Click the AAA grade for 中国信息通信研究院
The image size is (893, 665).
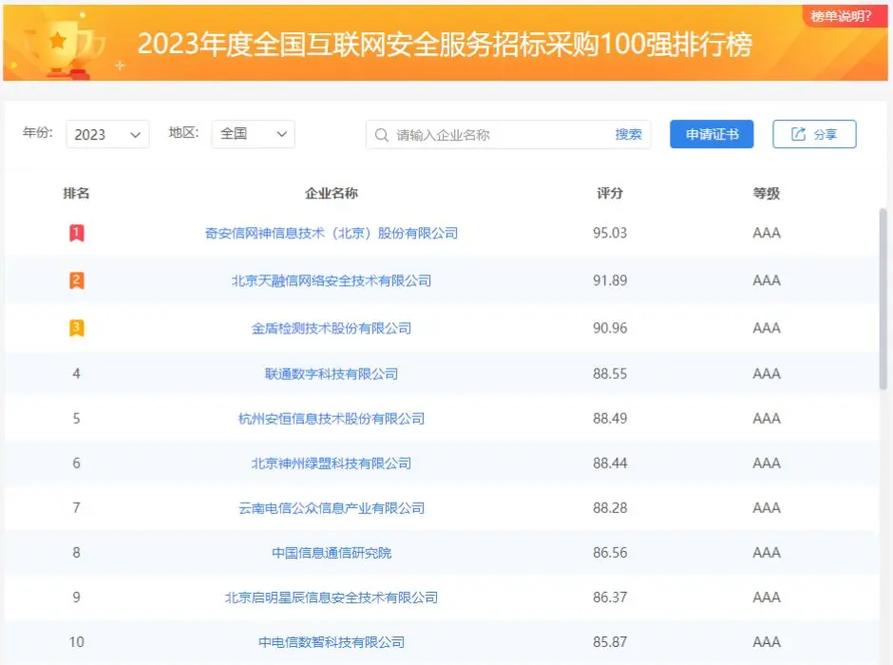(x=767, y=553)
